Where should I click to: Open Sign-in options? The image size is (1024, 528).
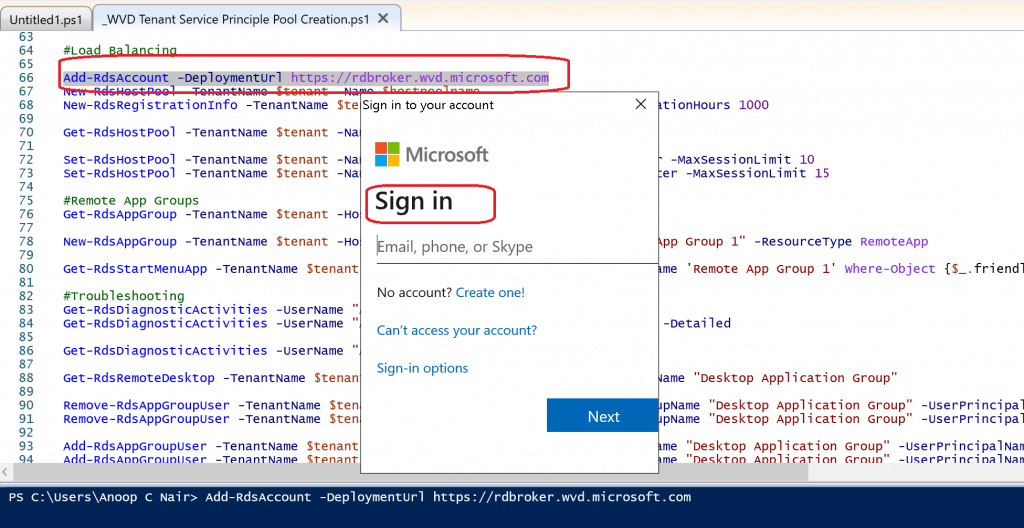point(423,369)
